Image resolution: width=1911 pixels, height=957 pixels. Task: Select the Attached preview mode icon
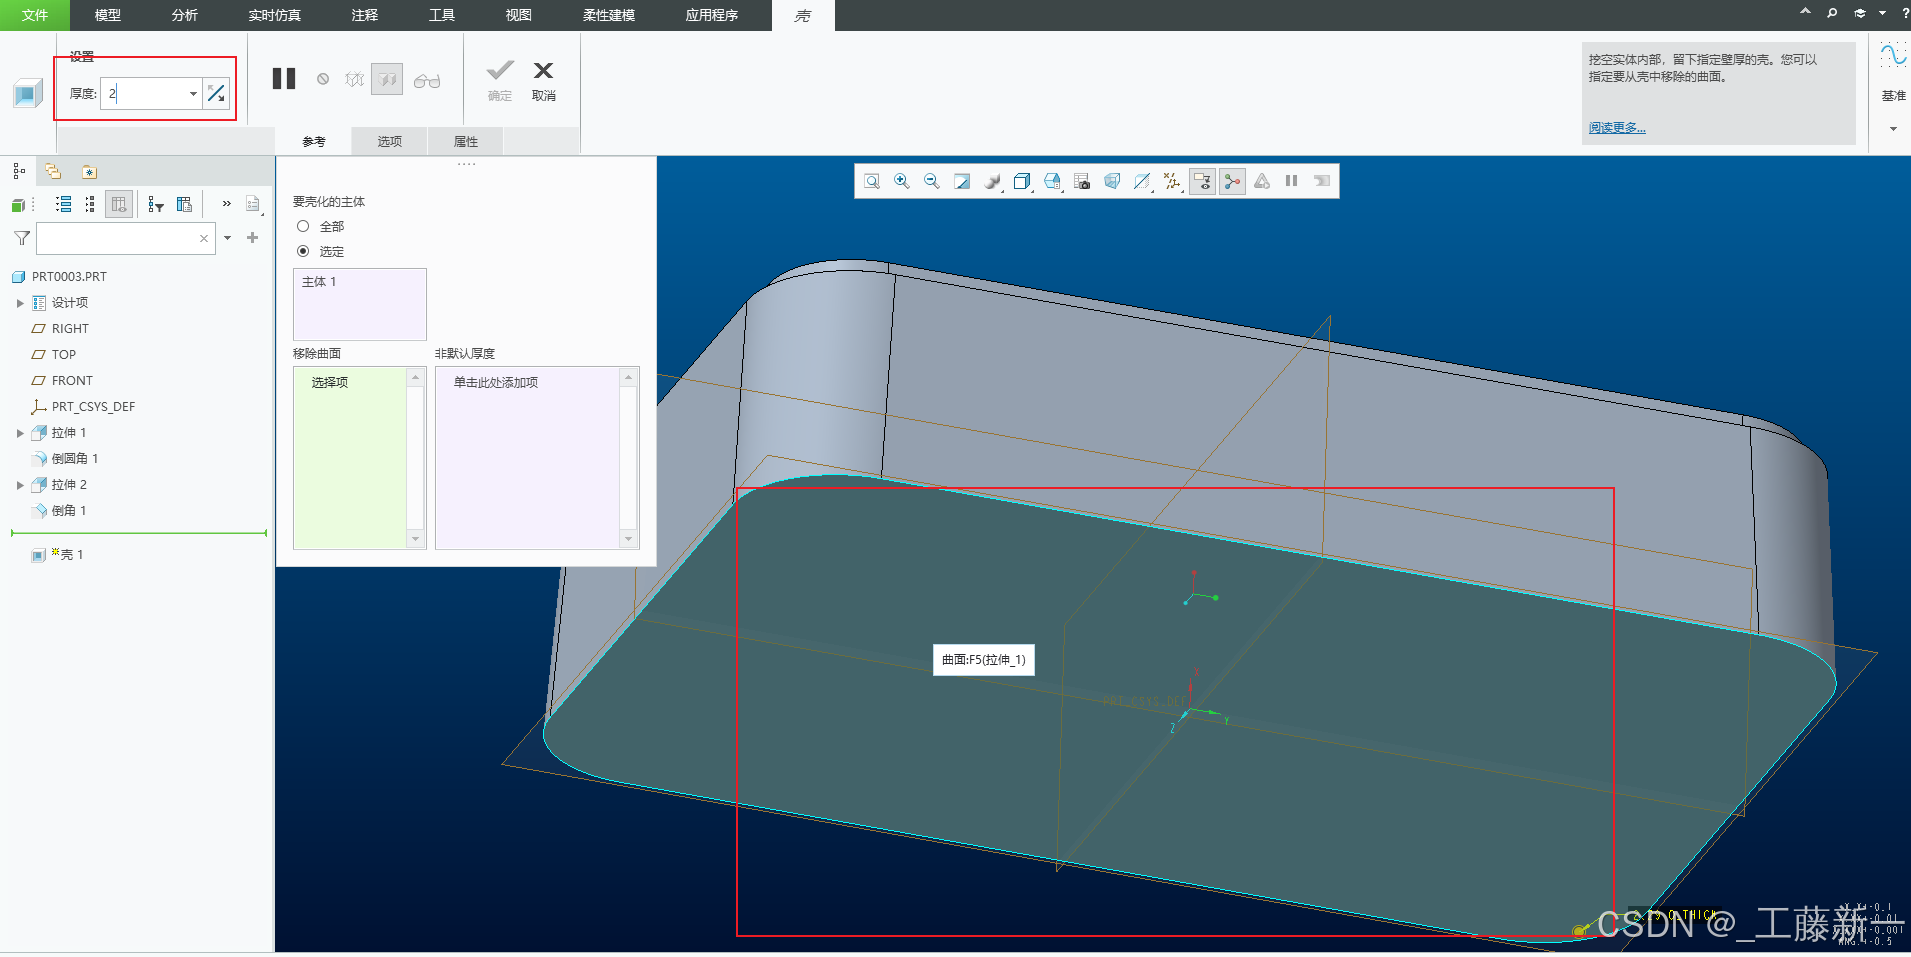click(x=387, y=79)
